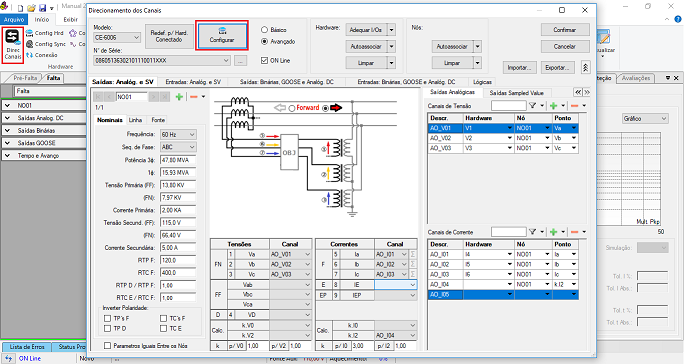Click the Importar... button
Image resolution: width=687 pixels, height=364 pixels.
519,67
